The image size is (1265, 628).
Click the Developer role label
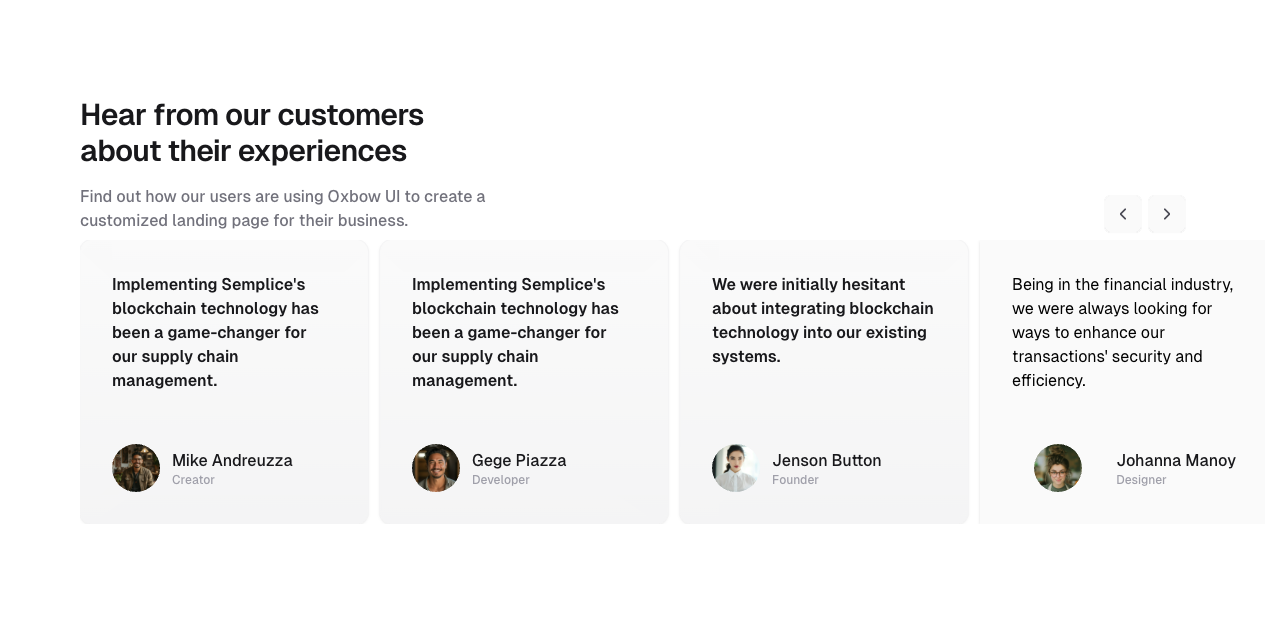[x=500, y=479]
